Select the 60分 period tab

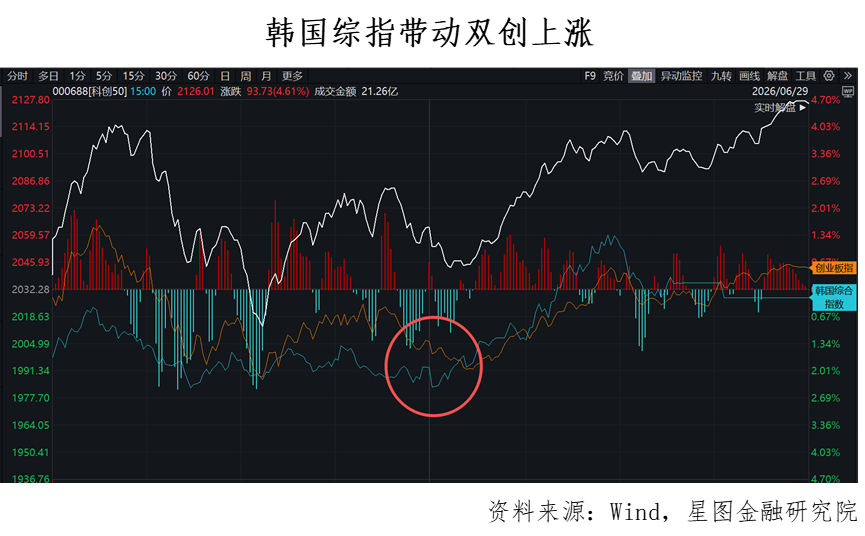tap(198, 76)
